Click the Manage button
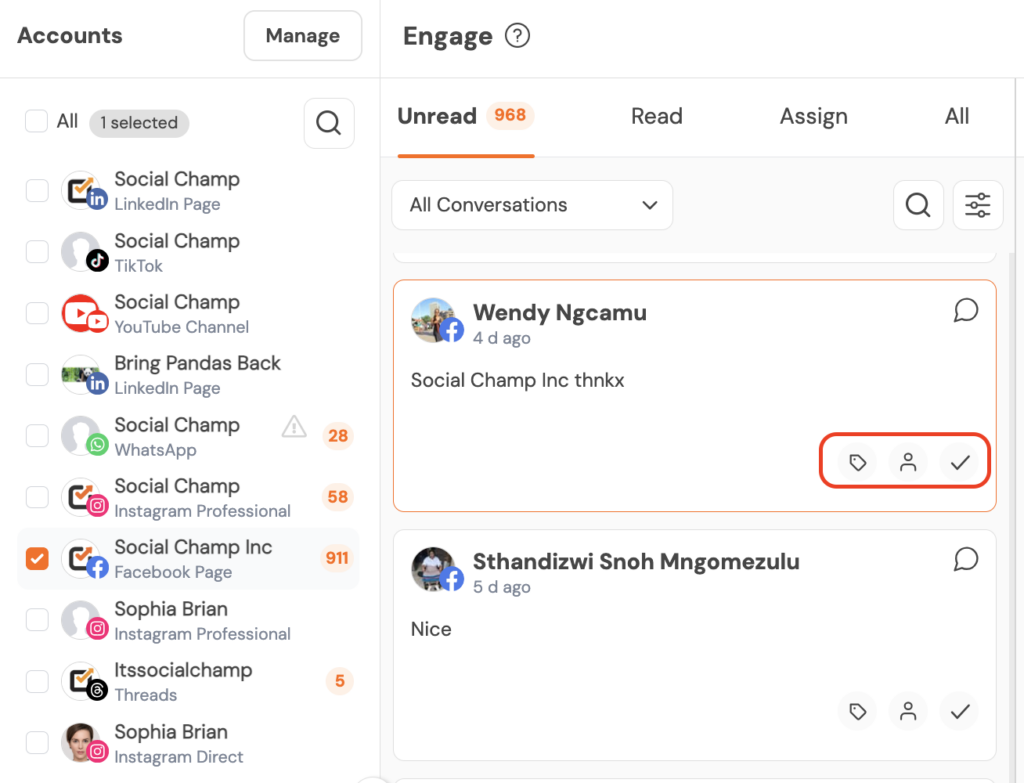1024x783 pixels. click(302, 36)
